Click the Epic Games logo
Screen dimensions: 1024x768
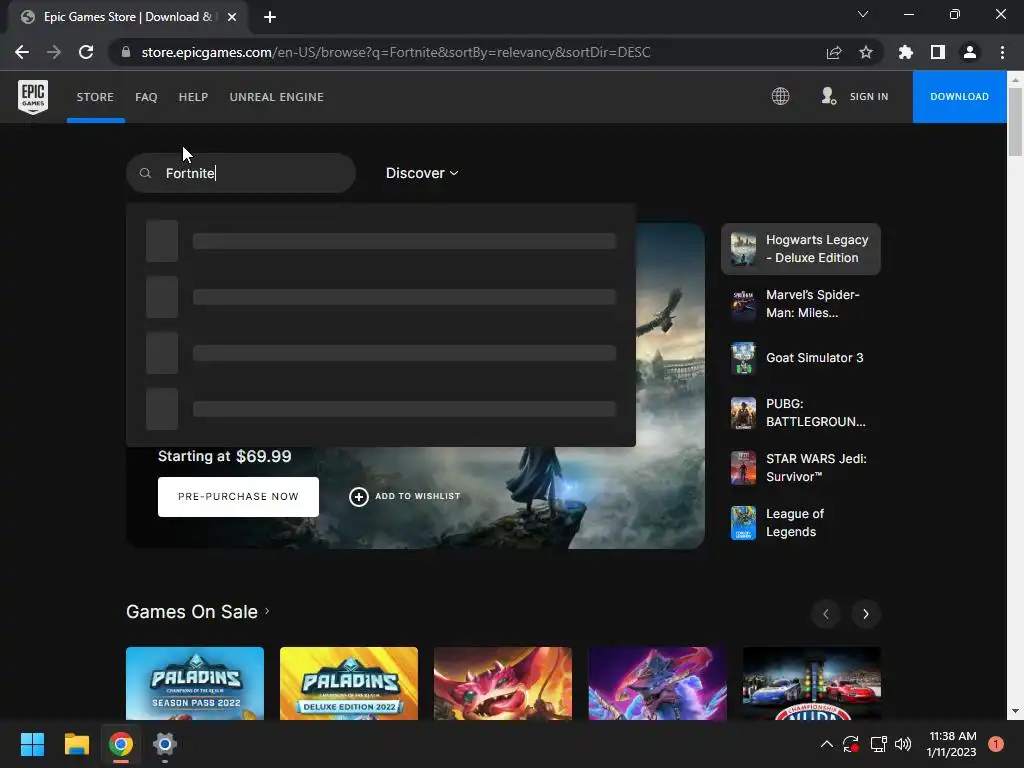pyautogui.click(x=33, y=97)
